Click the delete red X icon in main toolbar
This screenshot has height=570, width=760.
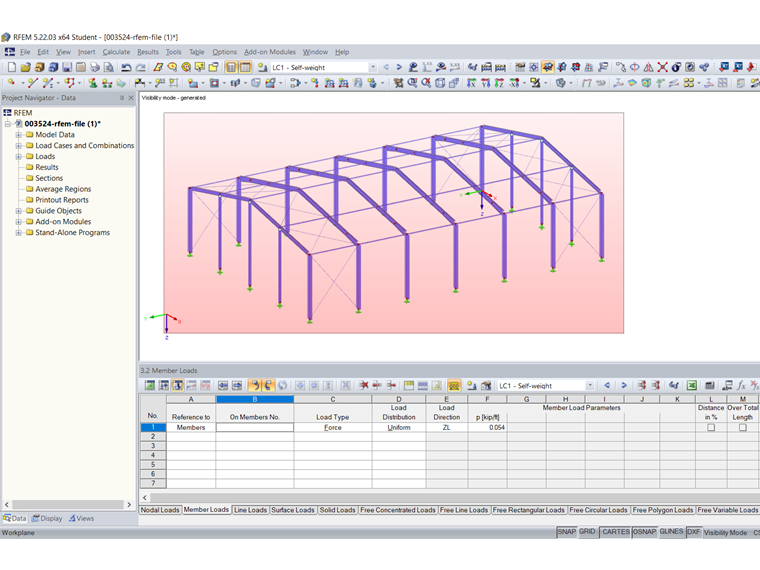coord(663,67)
